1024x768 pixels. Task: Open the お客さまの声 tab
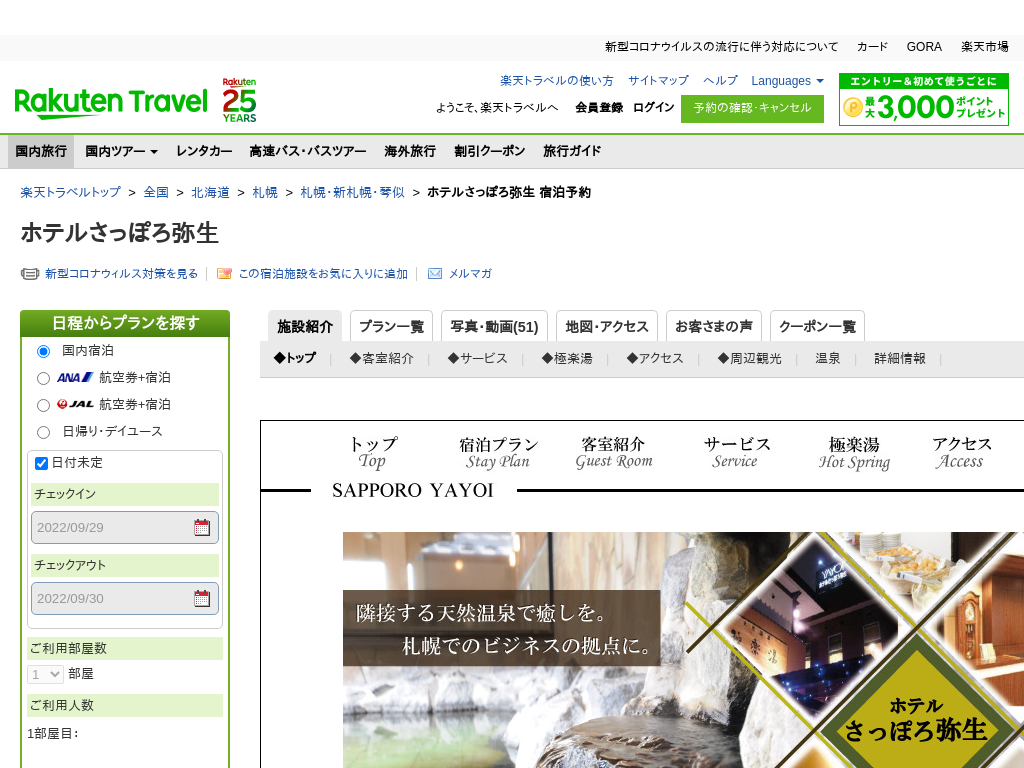[714, 326]
